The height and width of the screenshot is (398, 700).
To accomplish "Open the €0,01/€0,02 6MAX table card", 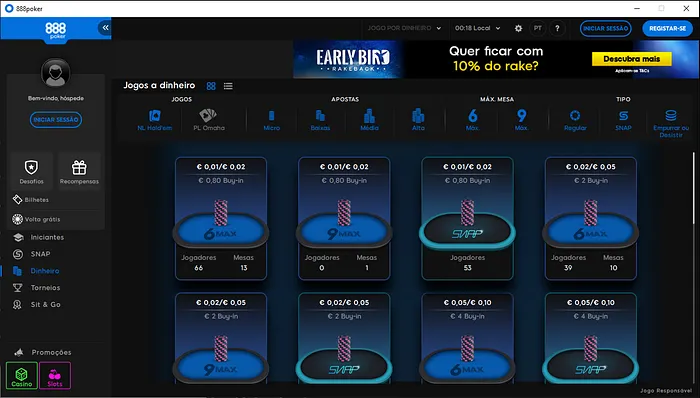I will pyautogui.click(x=221, y=218).
